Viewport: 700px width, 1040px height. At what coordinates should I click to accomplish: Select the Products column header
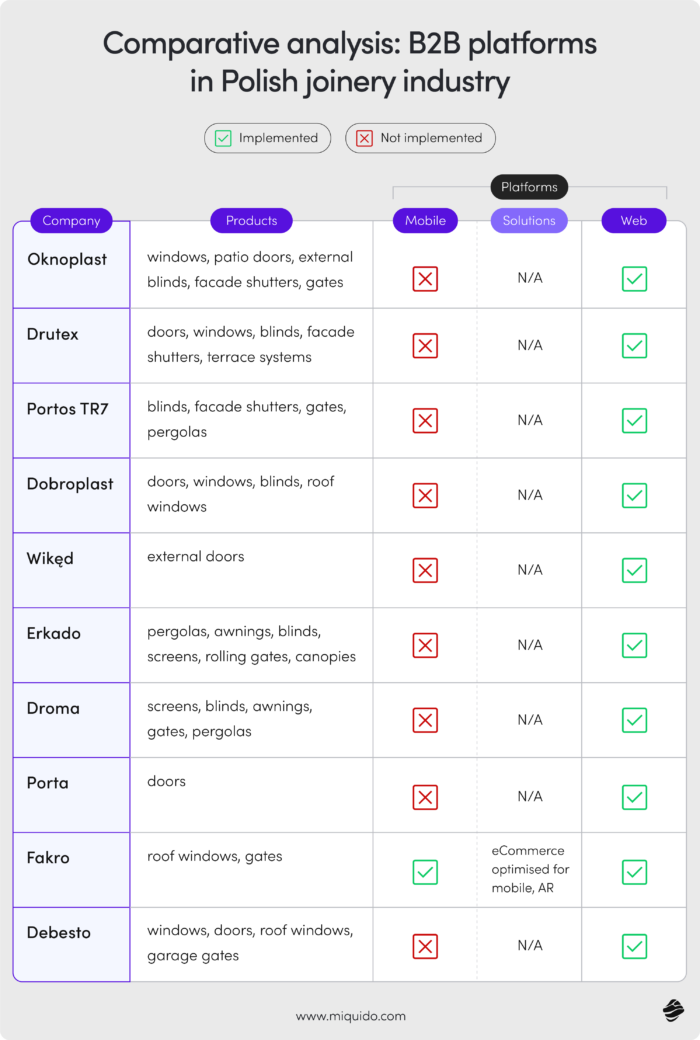click(251, 221)
